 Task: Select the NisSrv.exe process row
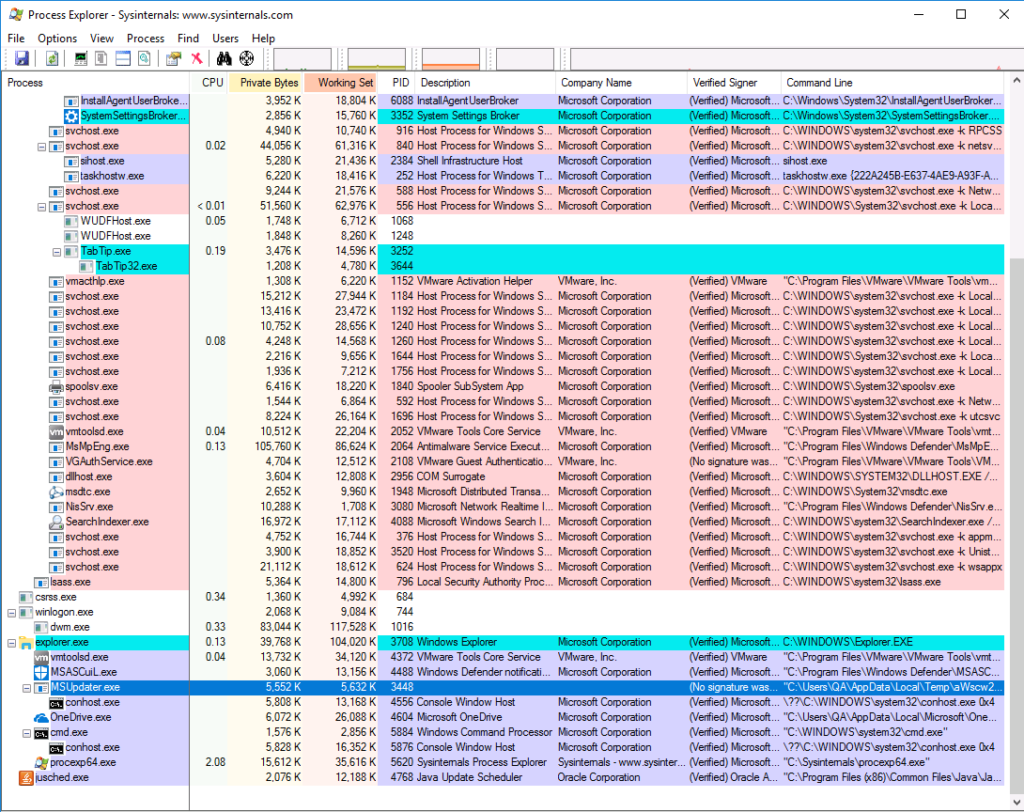coord(503,507)
